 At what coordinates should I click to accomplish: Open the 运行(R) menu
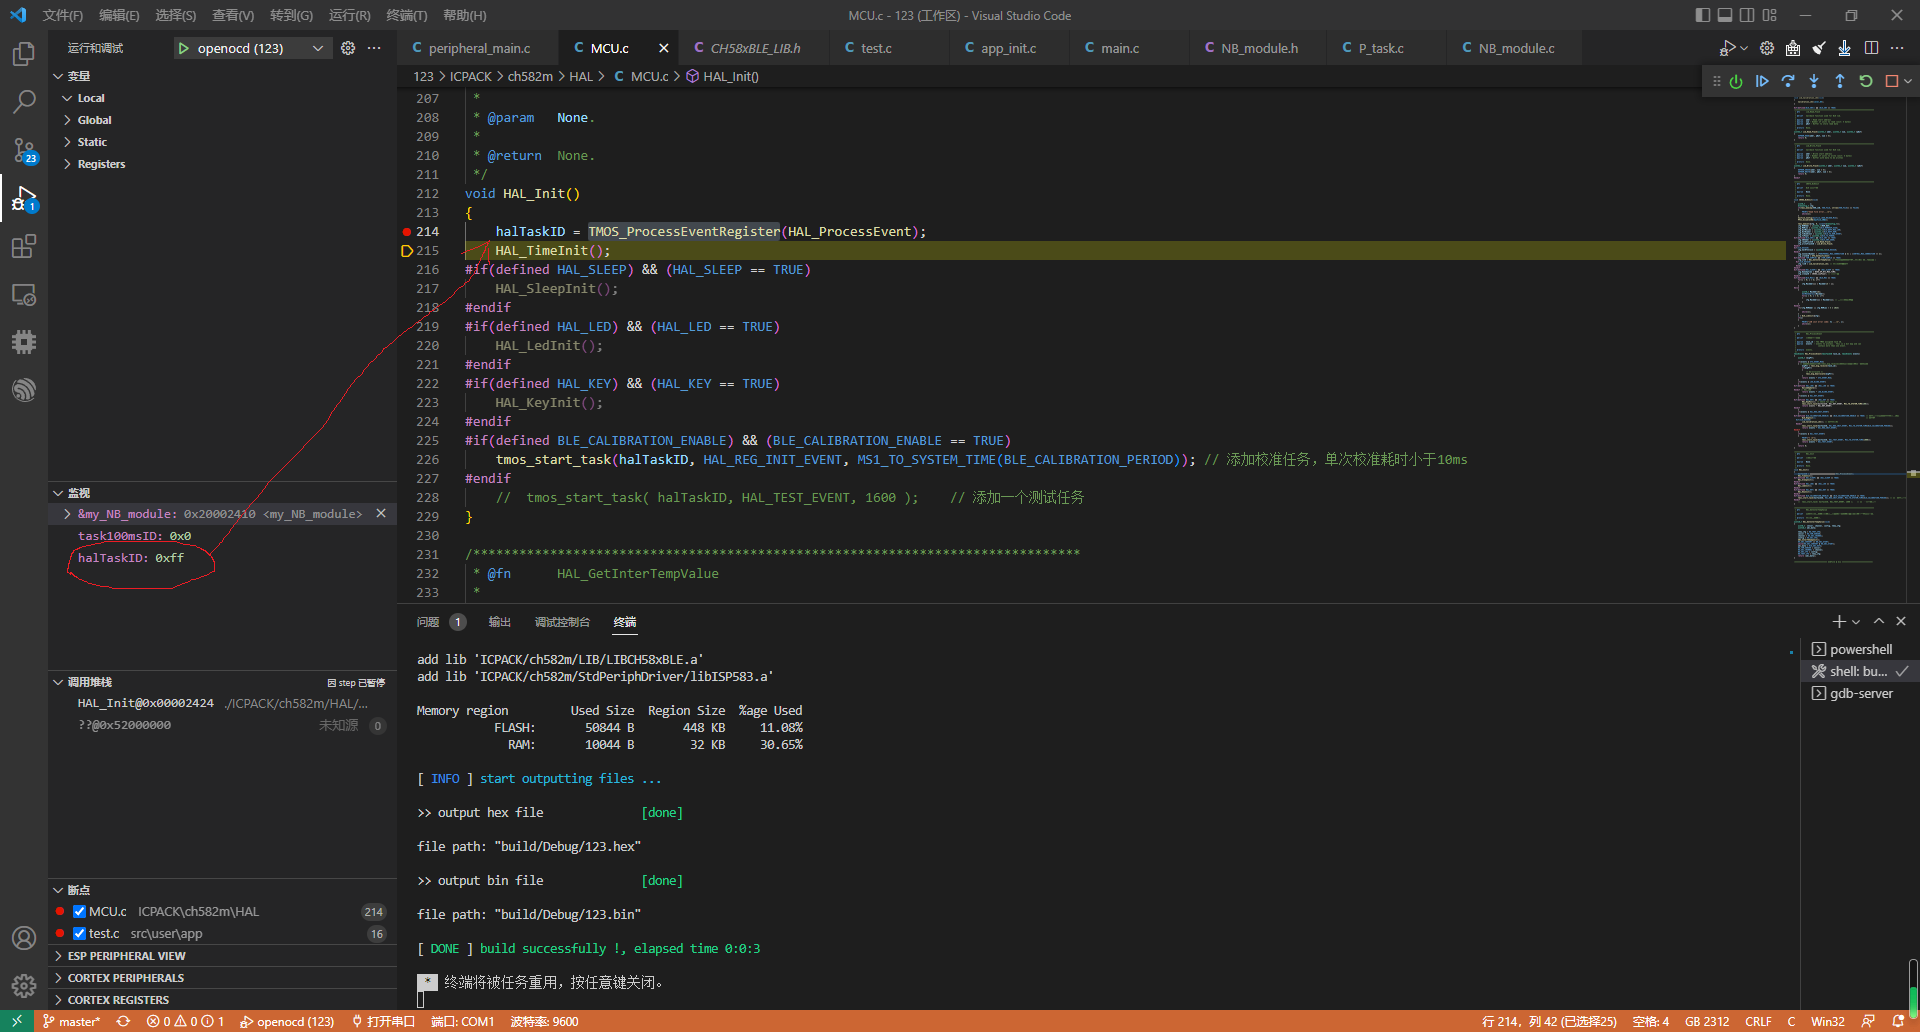(x=349, y=15)
